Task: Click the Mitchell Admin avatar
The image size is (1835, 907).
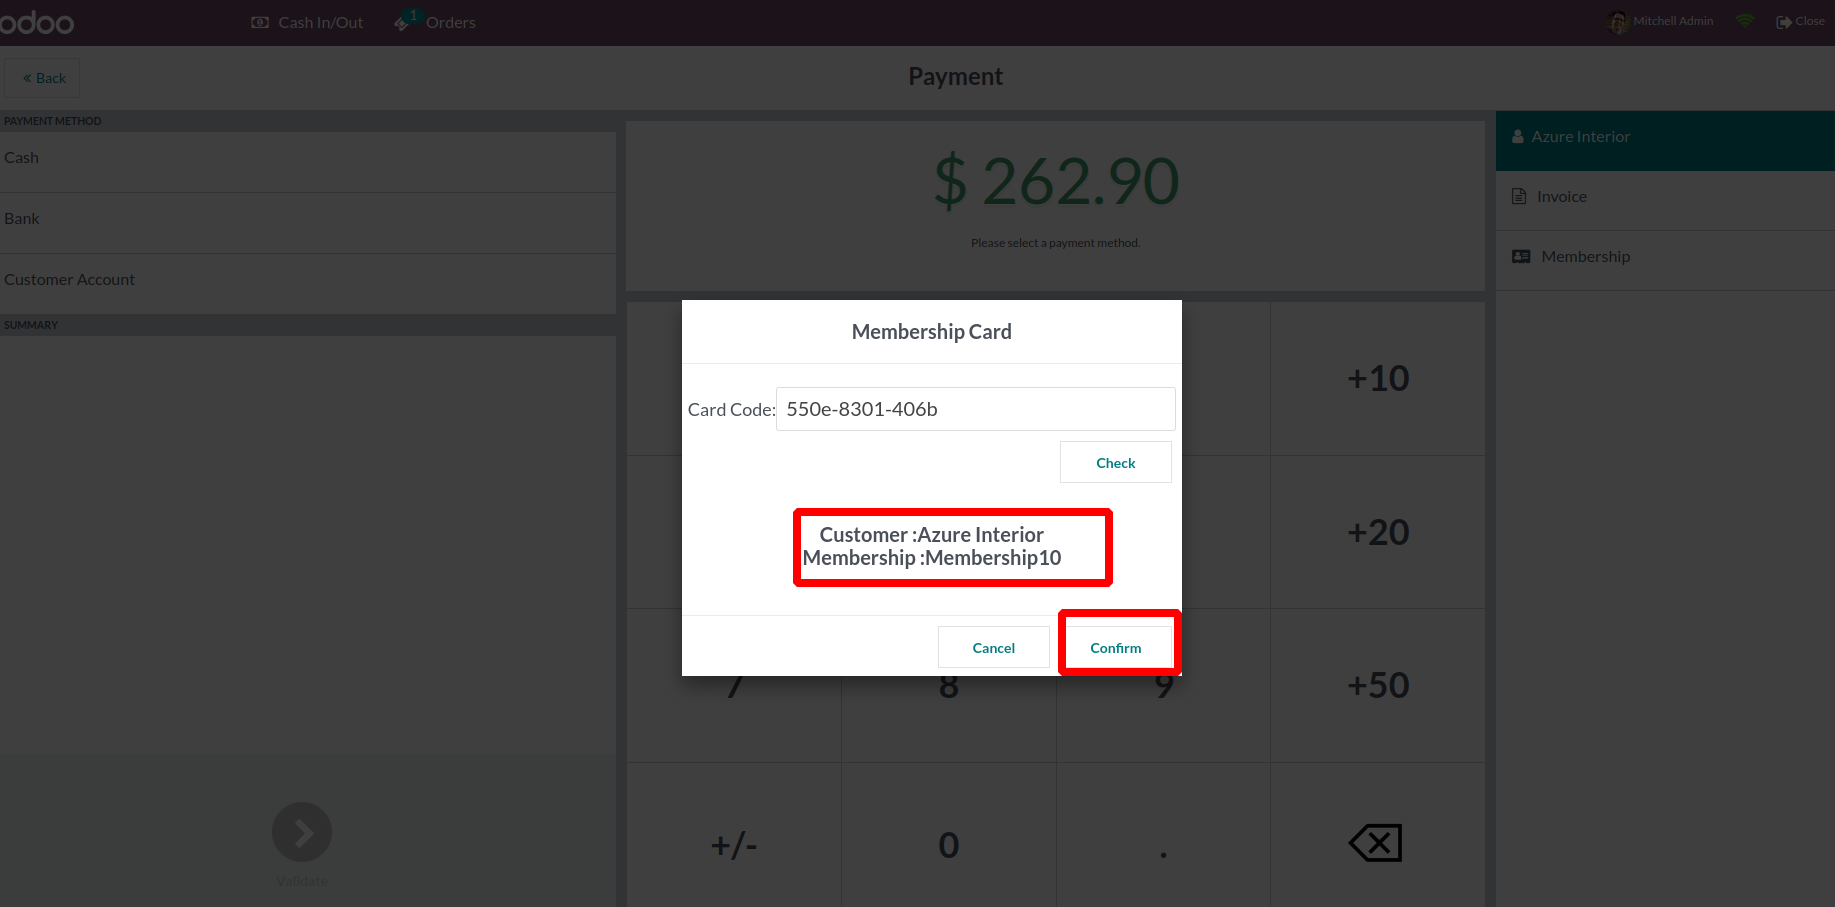Action: 1617,21
